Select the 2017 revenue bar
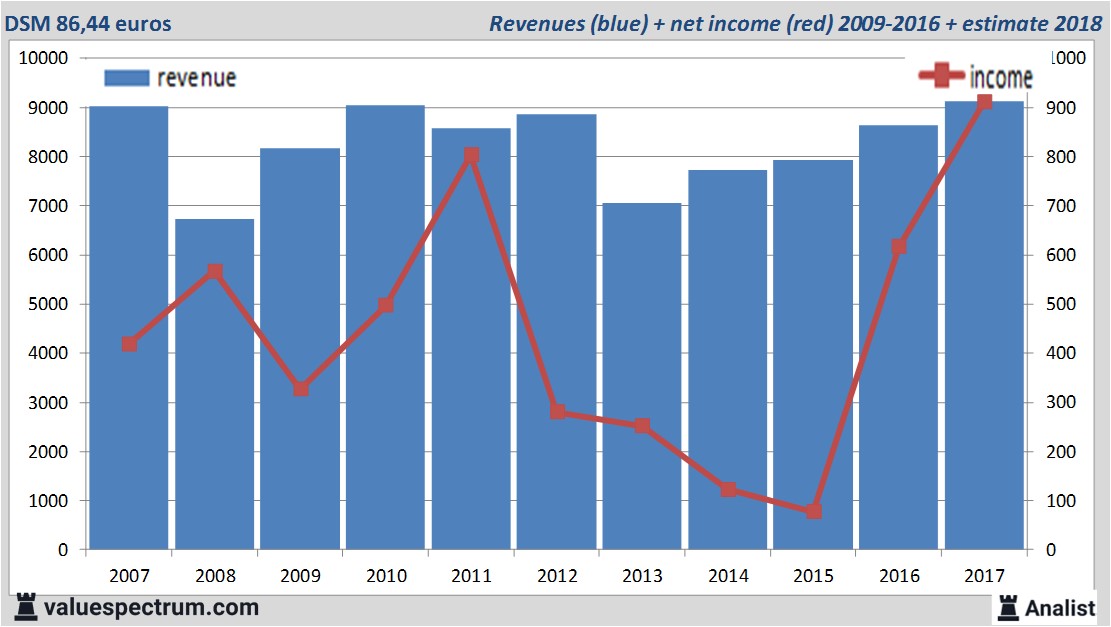Viewport: 1111px width, 627px height. pyautogui.click(x=984, y=325)
